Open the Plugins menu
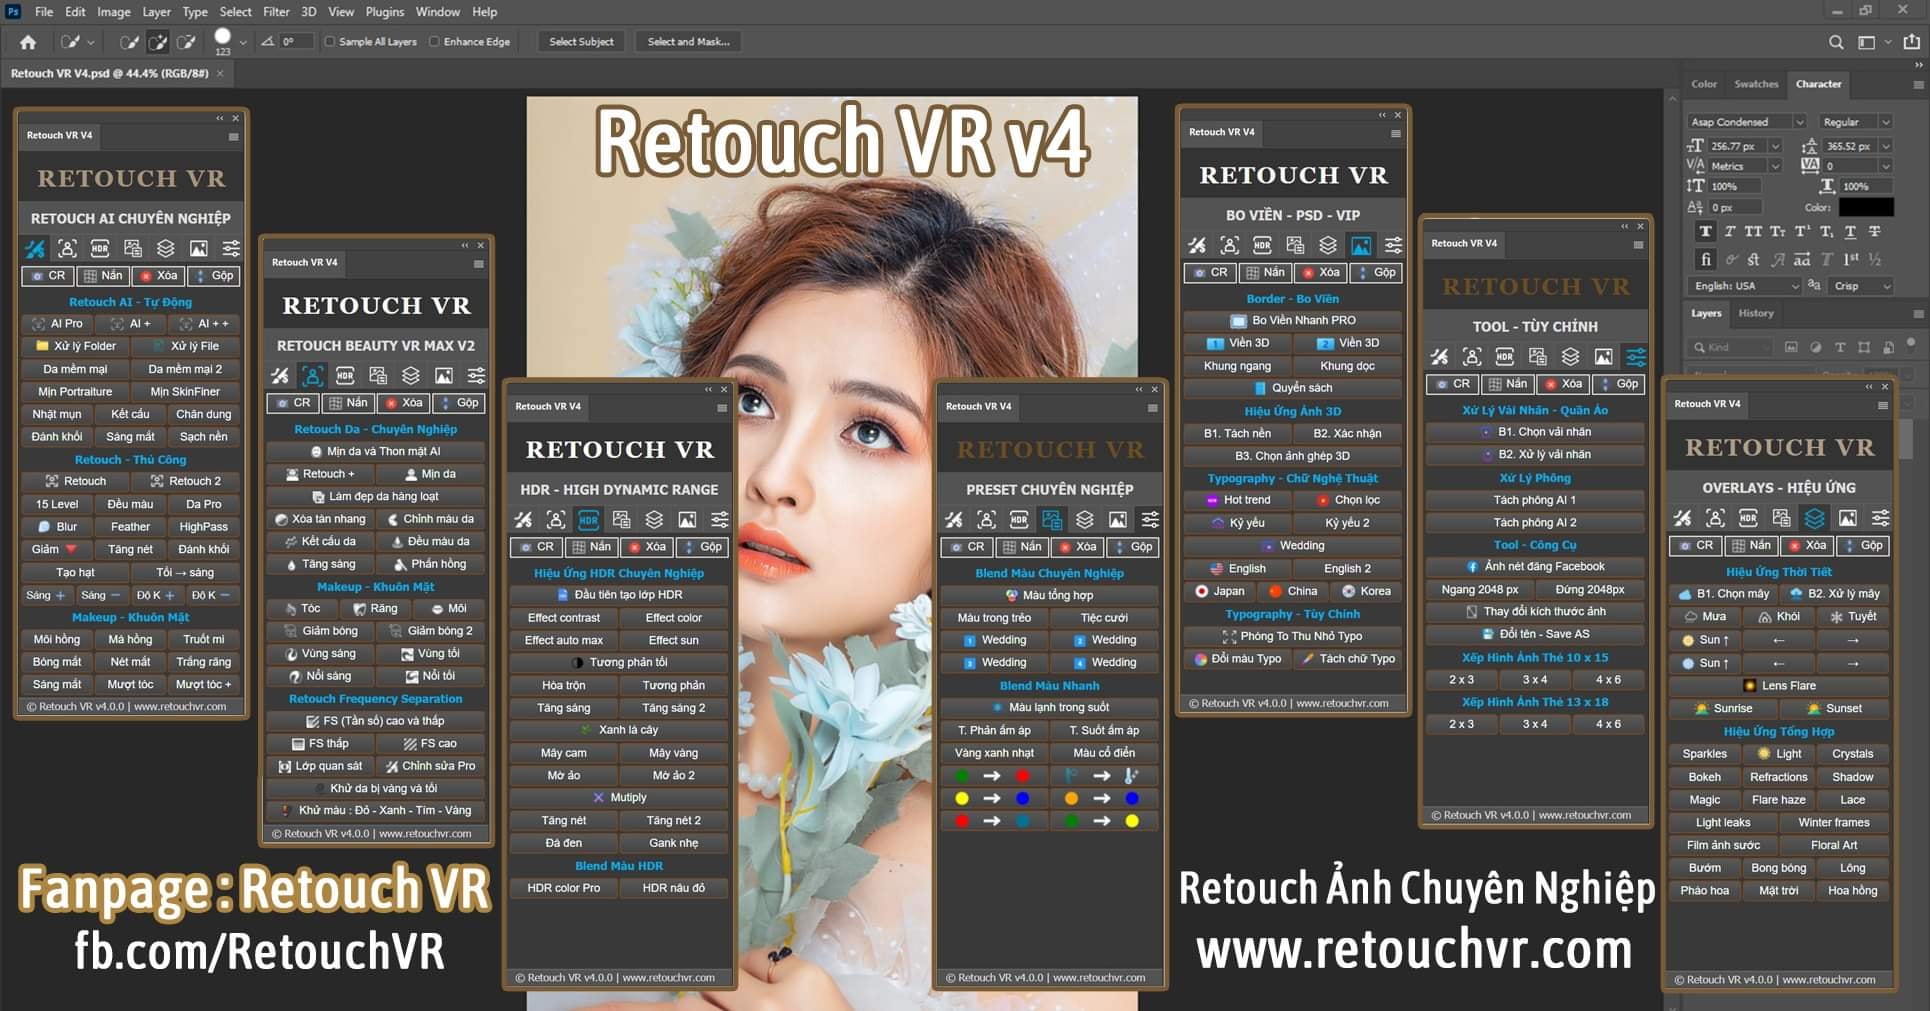 (384, 12)
